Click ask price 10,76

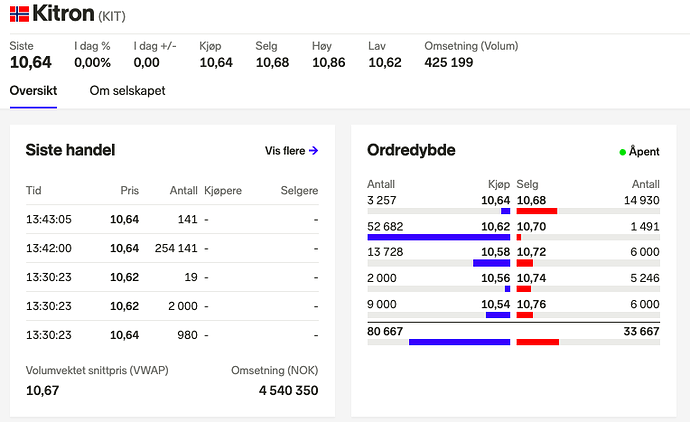click(x=532, y=304)
